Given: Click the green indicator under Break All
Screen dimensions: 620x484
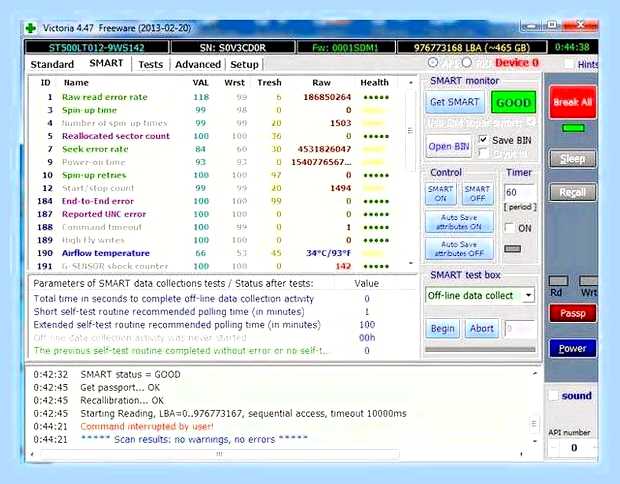Looking at the screenshot, I should pos(573,128).
